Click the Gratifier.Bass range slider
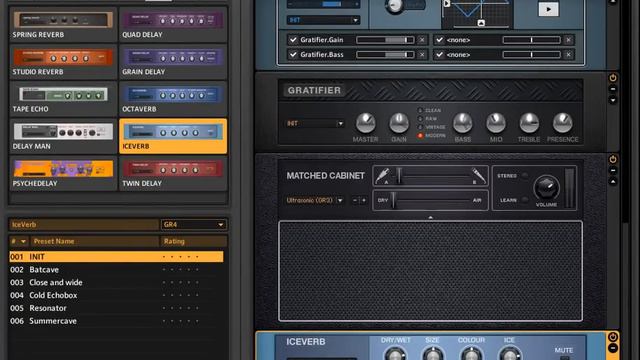The image size is (640, 360). point(385,55)
